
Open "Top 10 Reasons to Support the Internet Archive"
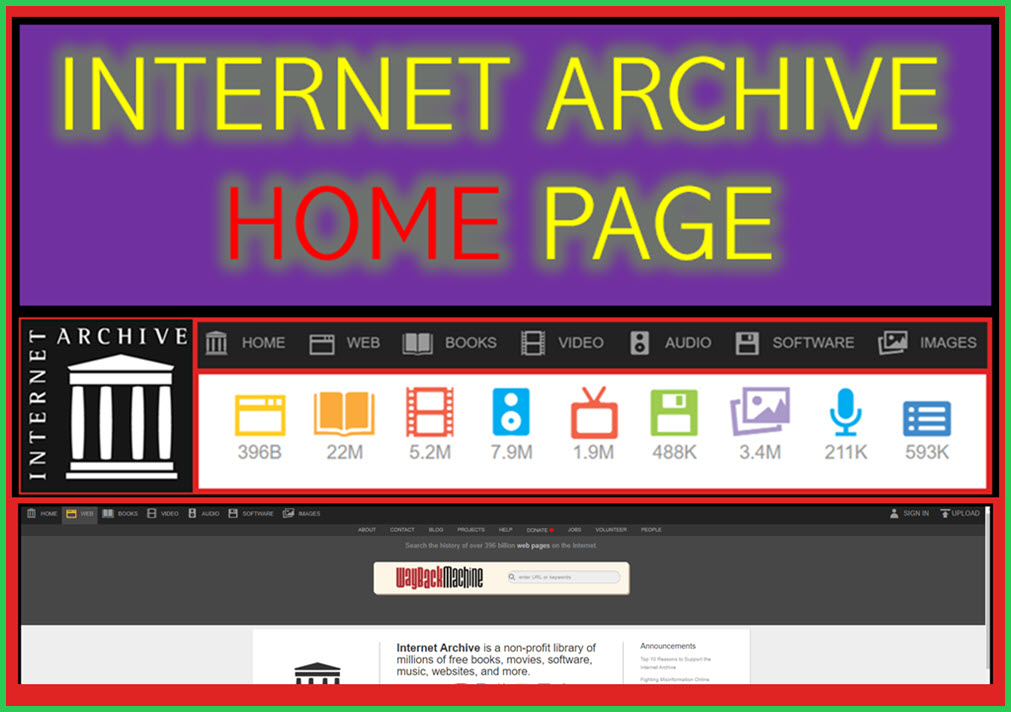click(675, 663)
